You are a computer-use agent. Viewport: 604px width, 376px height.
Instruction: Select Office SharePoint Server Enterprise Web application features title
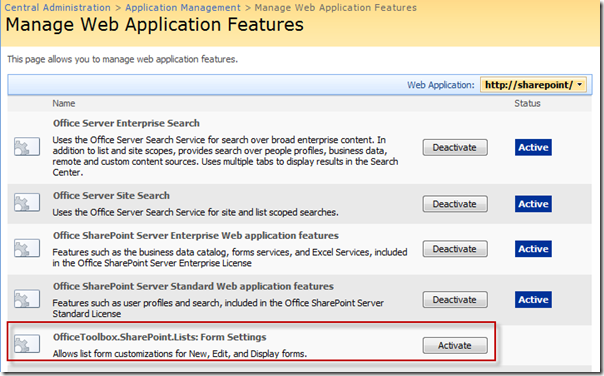(x=196, y=236)
